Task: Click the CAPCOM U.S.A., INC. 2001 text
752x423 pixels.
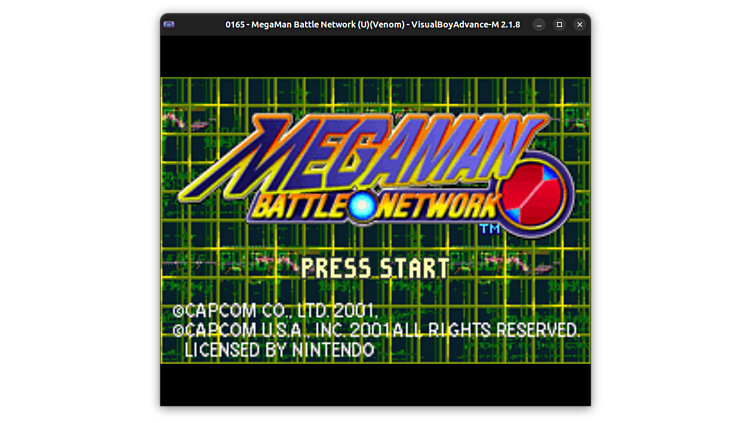Action: (281, 330)
